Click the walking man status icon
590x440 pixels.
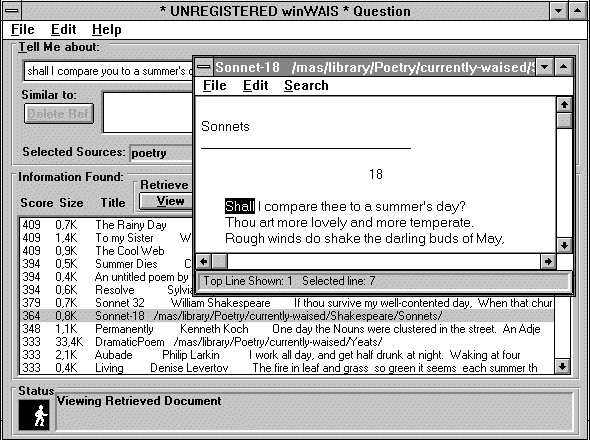click(x=34, y=415)
